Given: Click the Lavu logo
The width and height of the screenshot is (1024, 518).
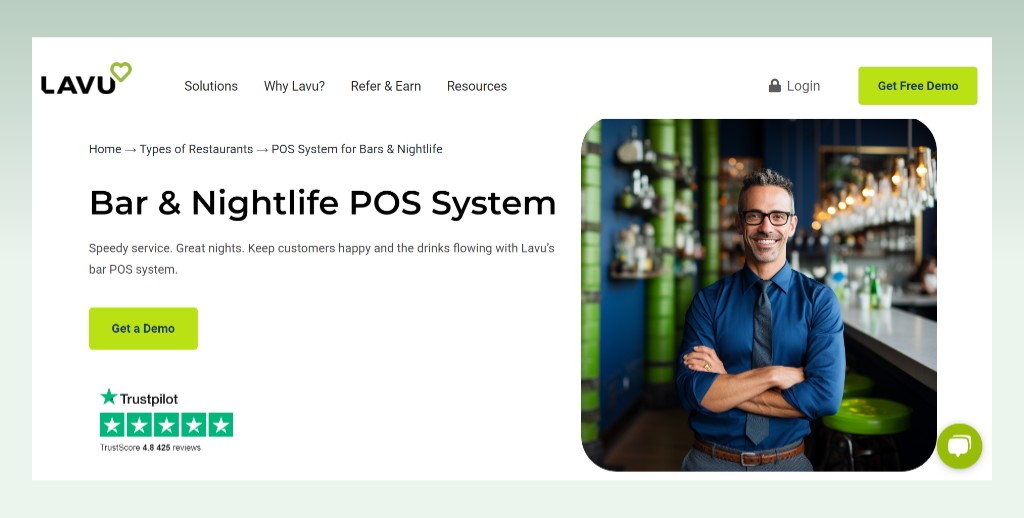Looking at the screenshot, I should 86,78.
